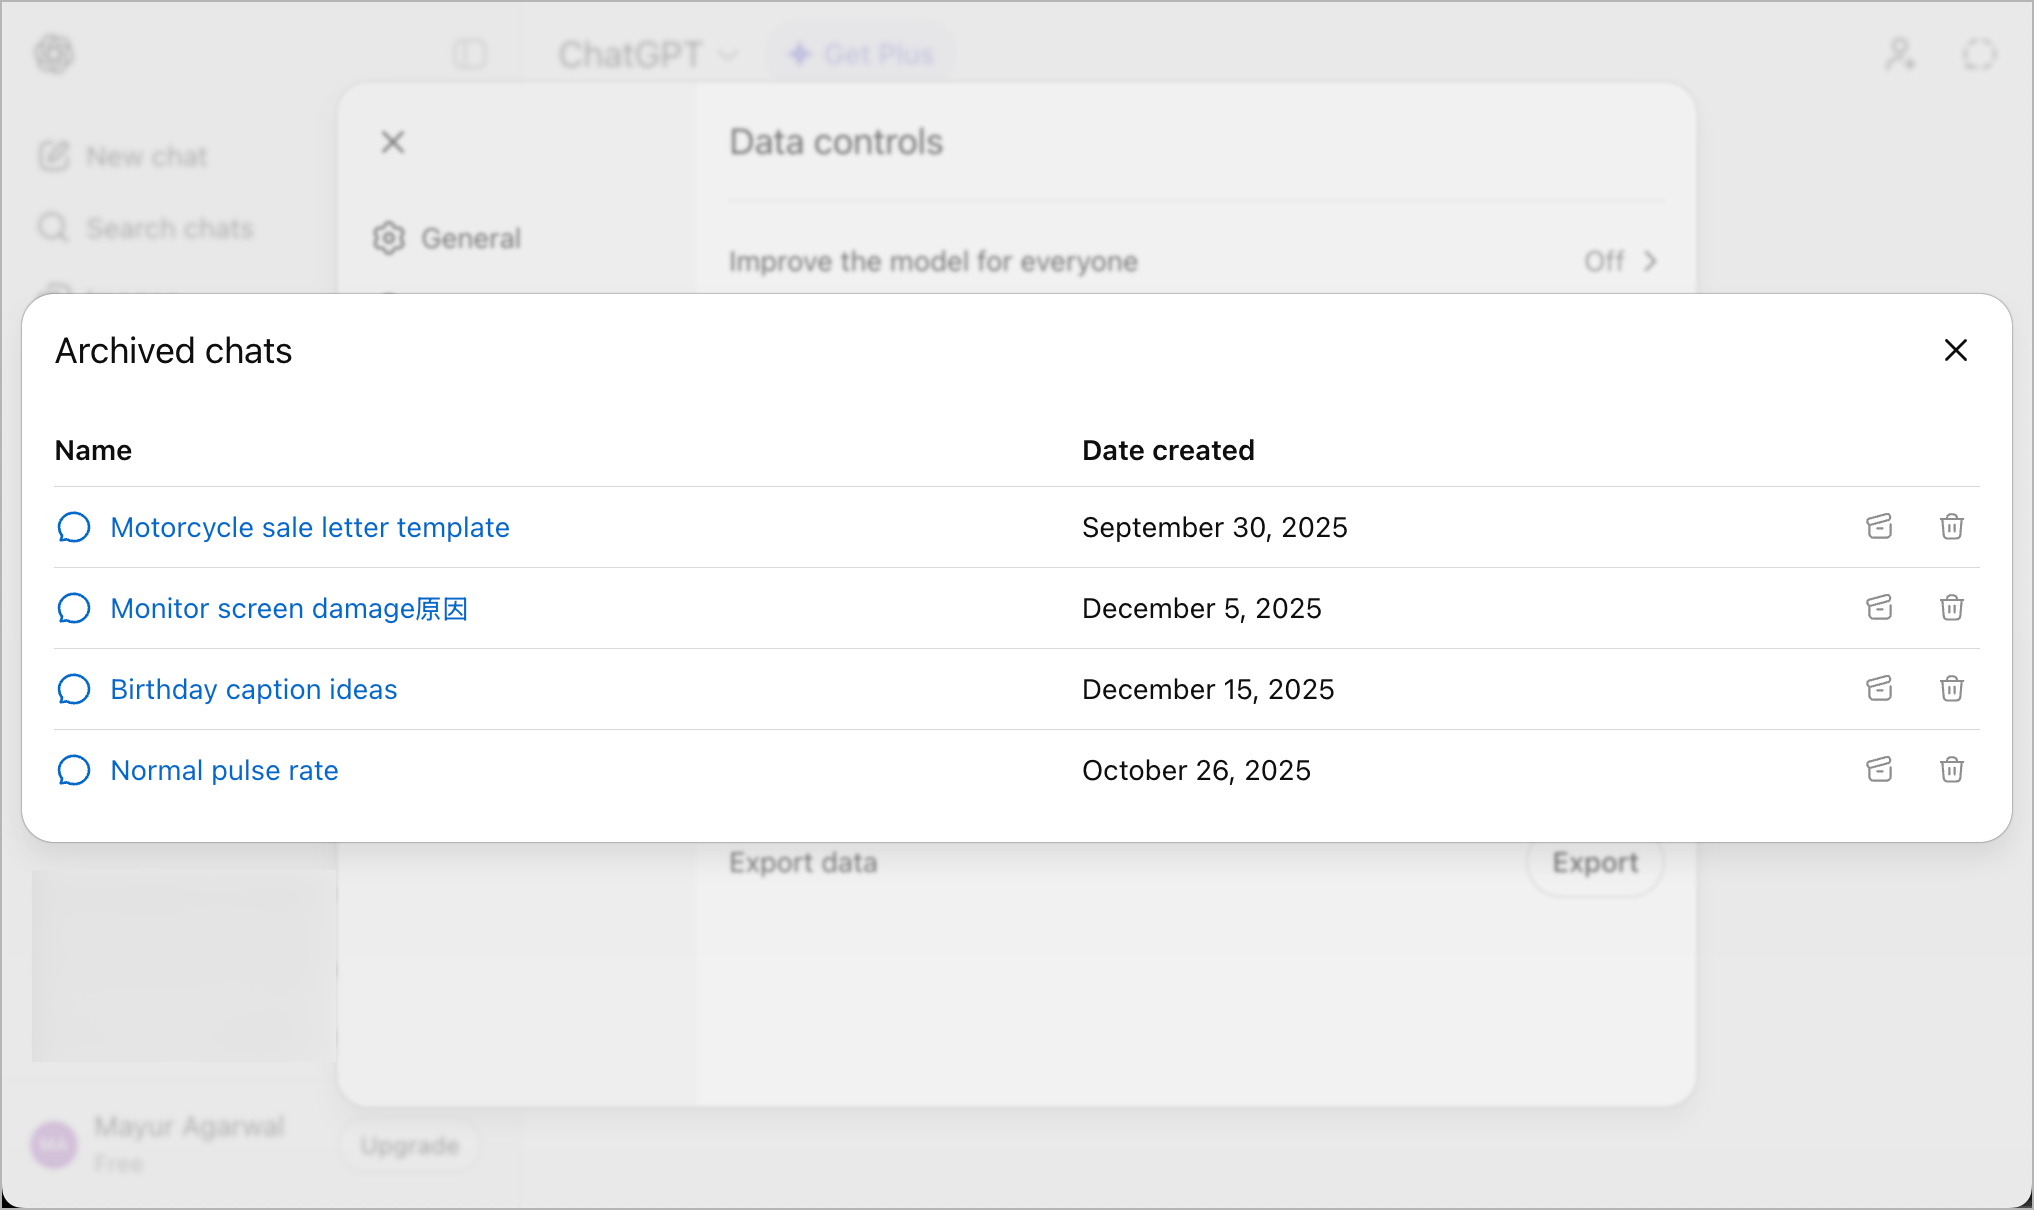Select the General tab in settings
The image size is (2034, 1210).
point(471,238)
